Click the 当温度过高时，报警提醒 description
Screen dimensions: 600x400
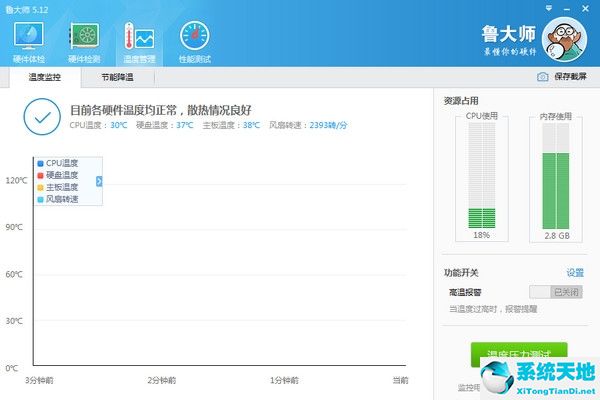[493, 309]
